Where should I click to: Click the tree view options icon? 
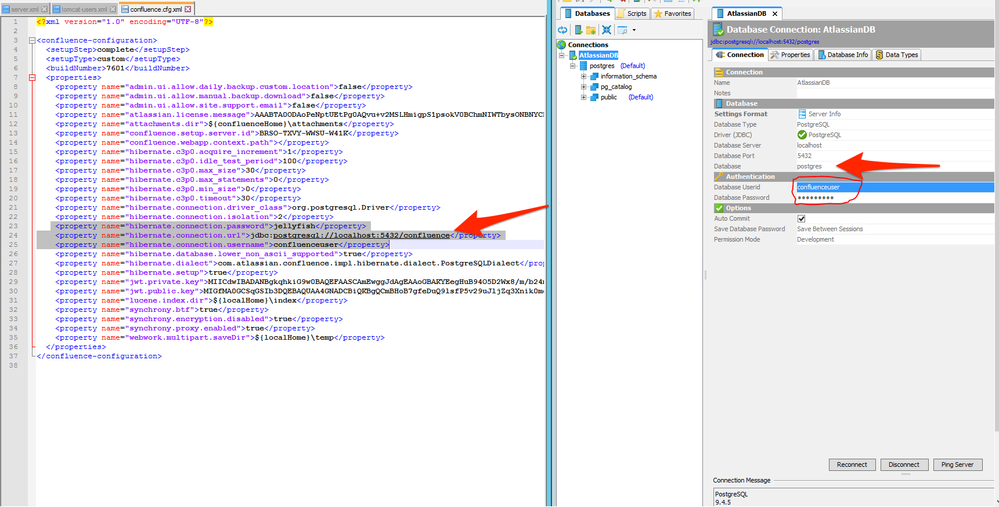[x=622, y=30]
